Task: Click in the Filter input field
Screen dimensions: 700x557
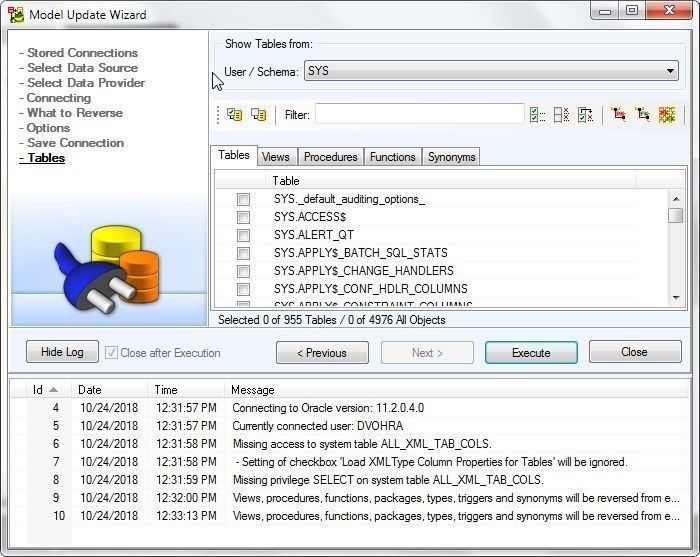Action: 420,114
